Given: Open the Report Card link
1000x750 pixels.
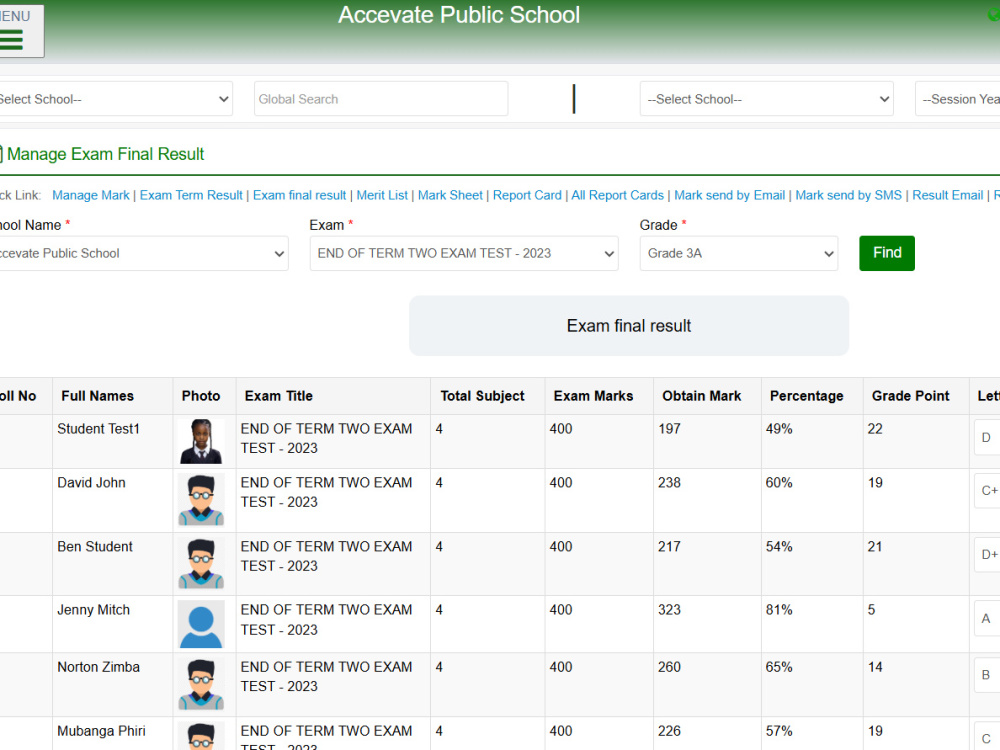Looking at the screenshot, I should [x=527, y=195].
